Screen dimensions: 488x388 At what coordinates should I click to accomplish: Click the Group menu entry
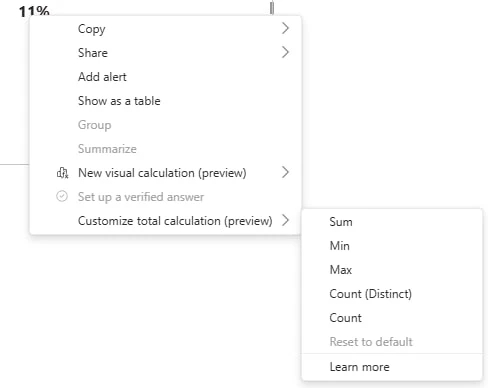coord(165,125)
